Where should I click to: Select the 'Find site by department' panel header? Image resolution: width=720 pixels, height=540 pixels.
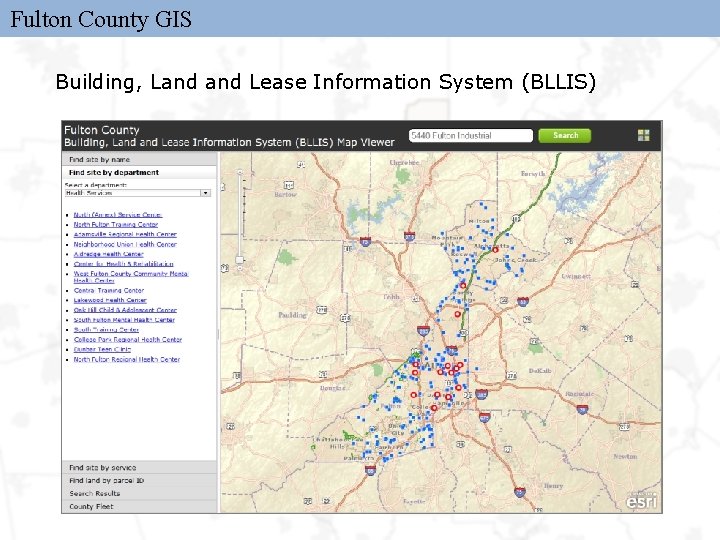139,172
